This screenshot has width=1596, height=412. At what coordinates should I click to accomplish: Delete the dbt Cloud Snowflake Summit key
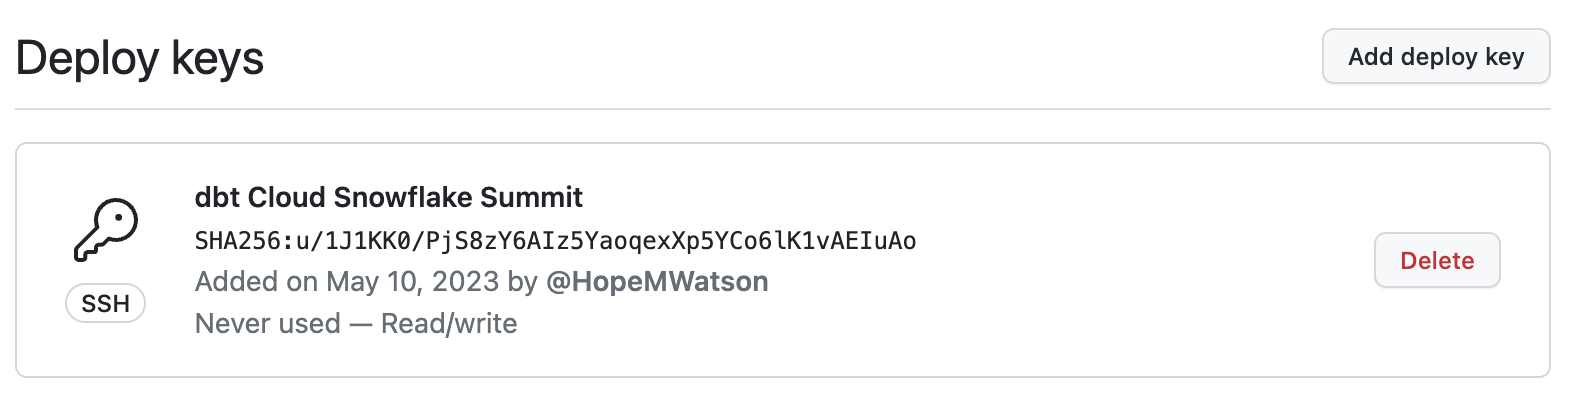coord(1436,261)
